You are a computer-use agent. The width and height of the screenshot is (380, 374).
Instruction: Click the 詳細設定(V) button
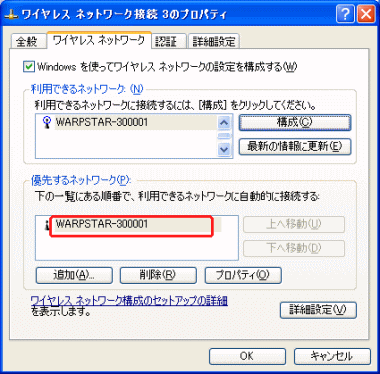point(318,310)
